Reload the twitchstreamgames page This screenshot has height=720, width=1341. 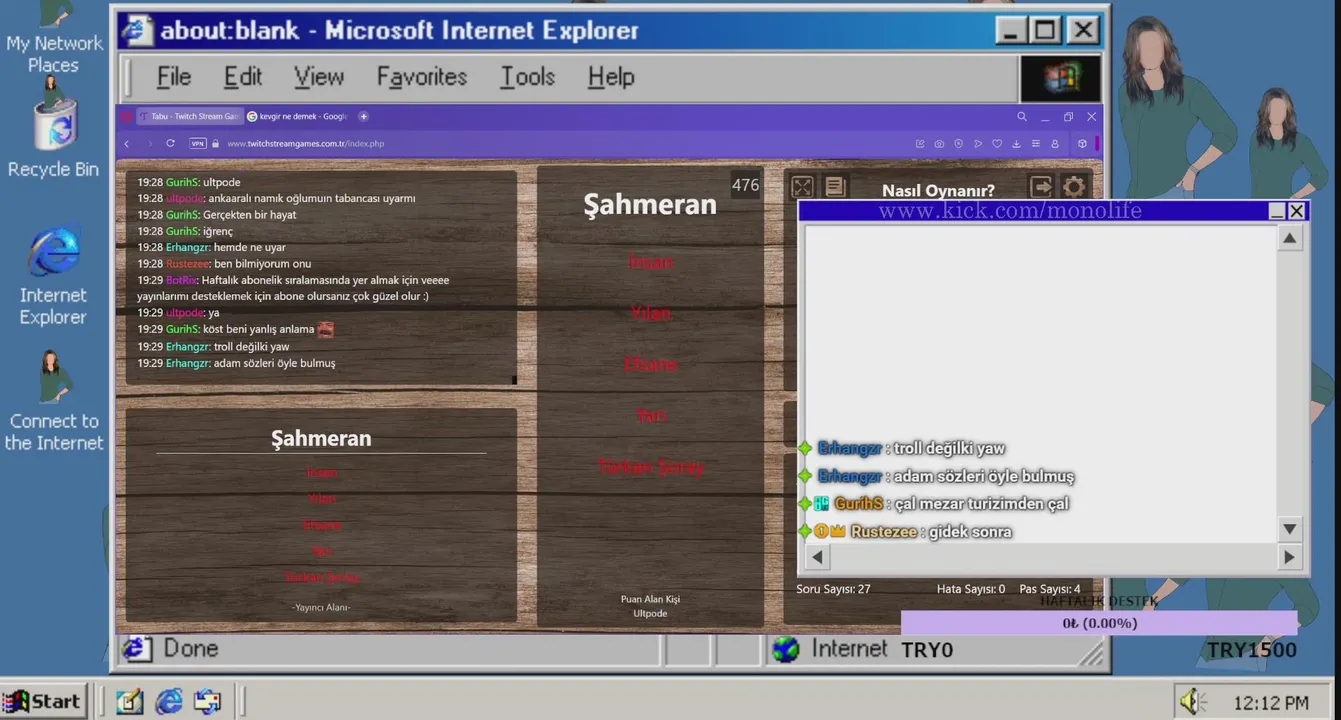point(171,144)
